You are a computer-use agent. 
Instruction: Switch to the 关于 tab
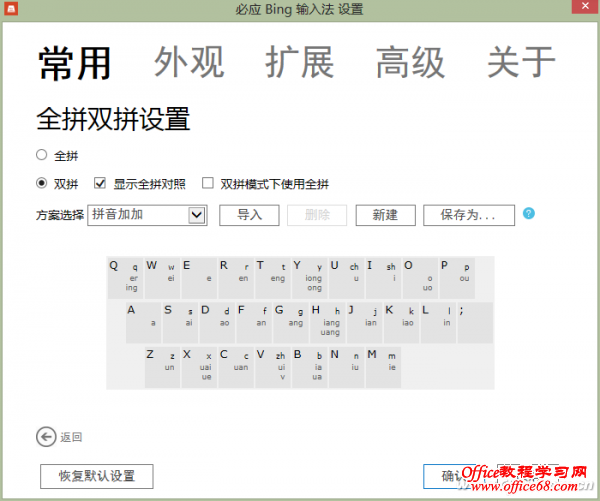(521, 62)
